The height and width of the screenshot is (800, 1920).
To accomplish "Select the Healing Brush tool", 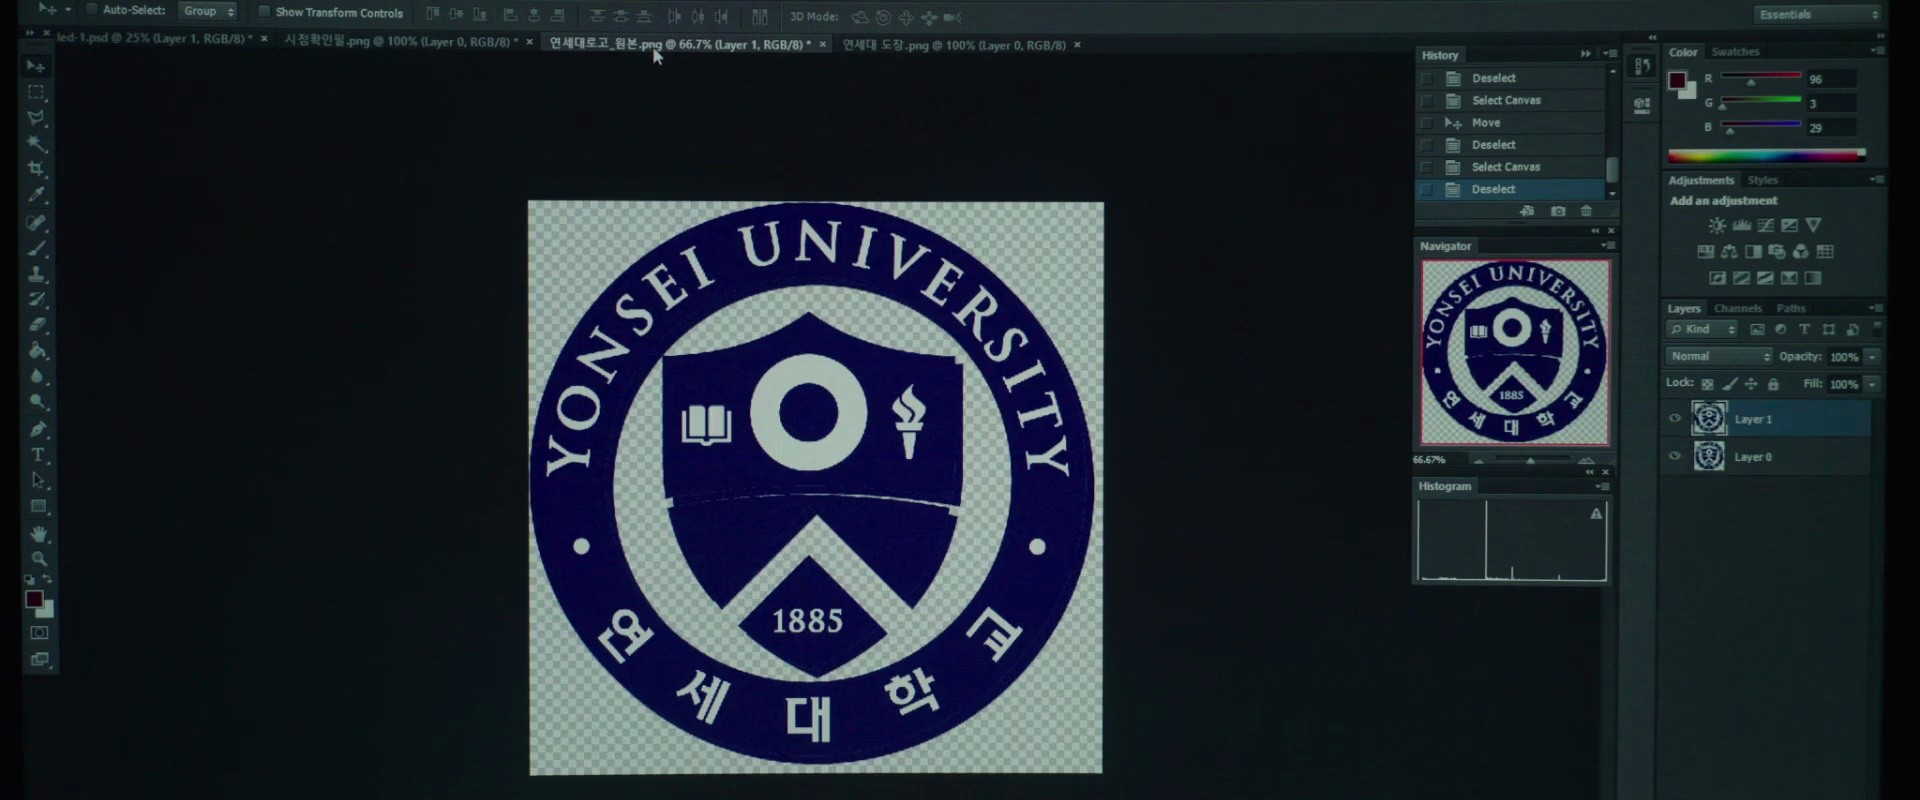I will [x=37, y=222].
